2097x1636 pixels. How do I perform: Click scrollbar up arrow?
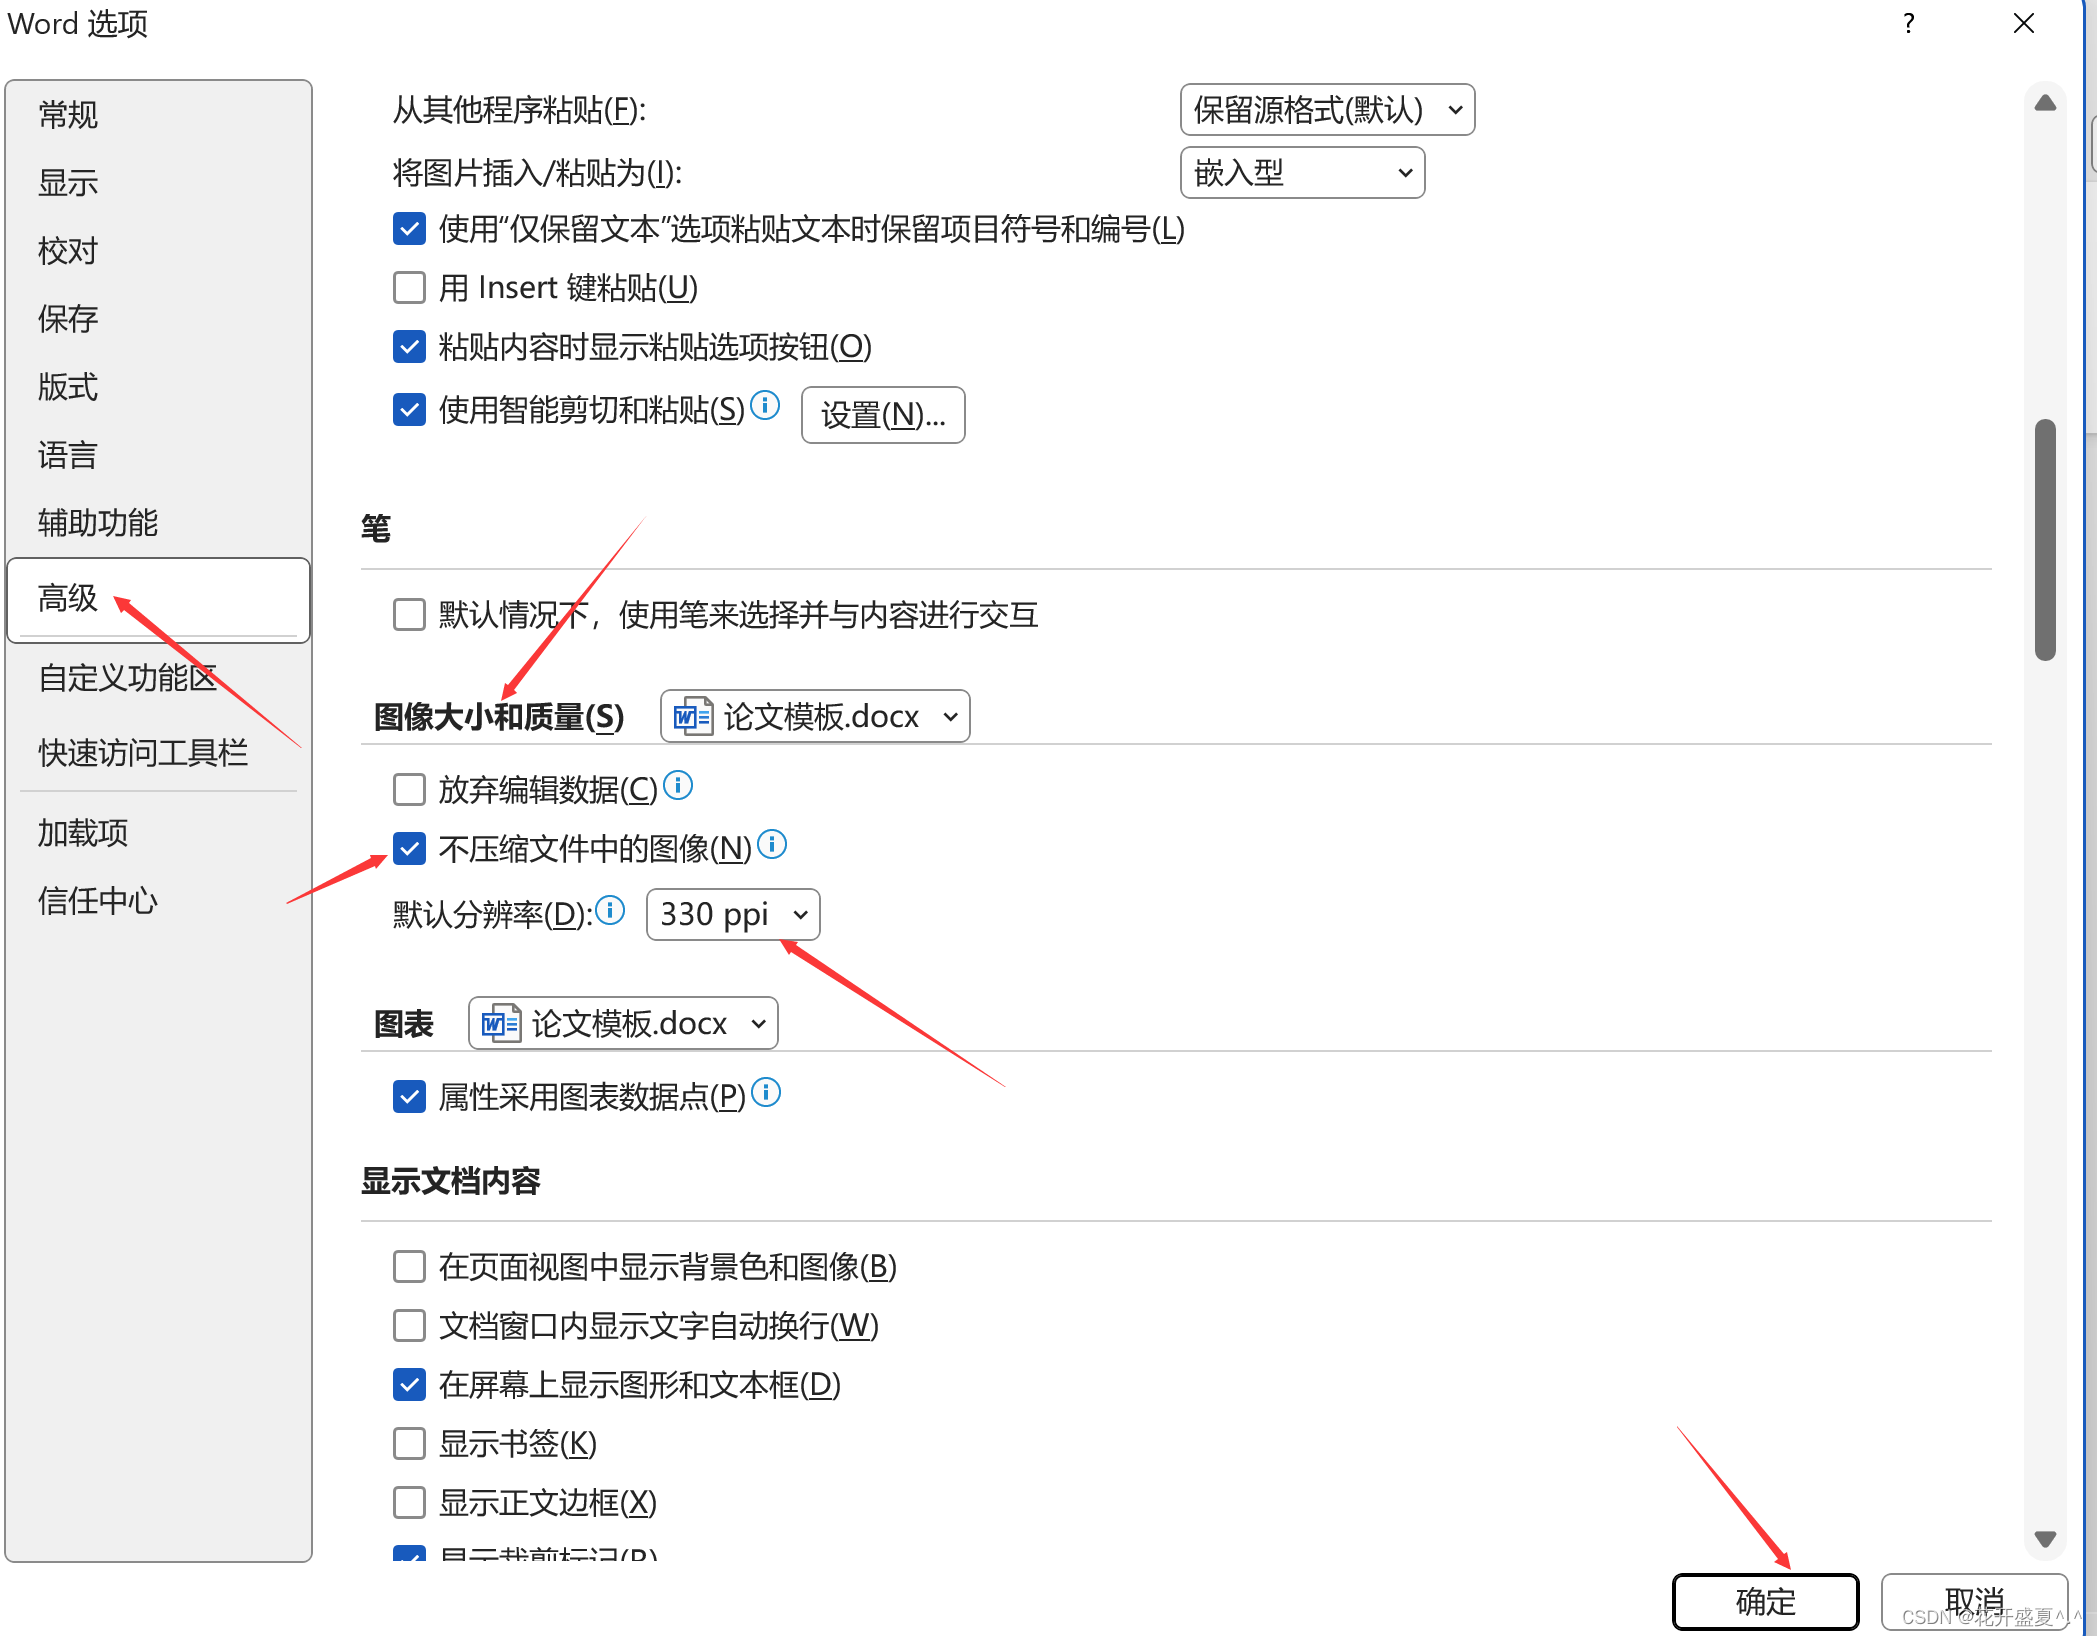2045,103
